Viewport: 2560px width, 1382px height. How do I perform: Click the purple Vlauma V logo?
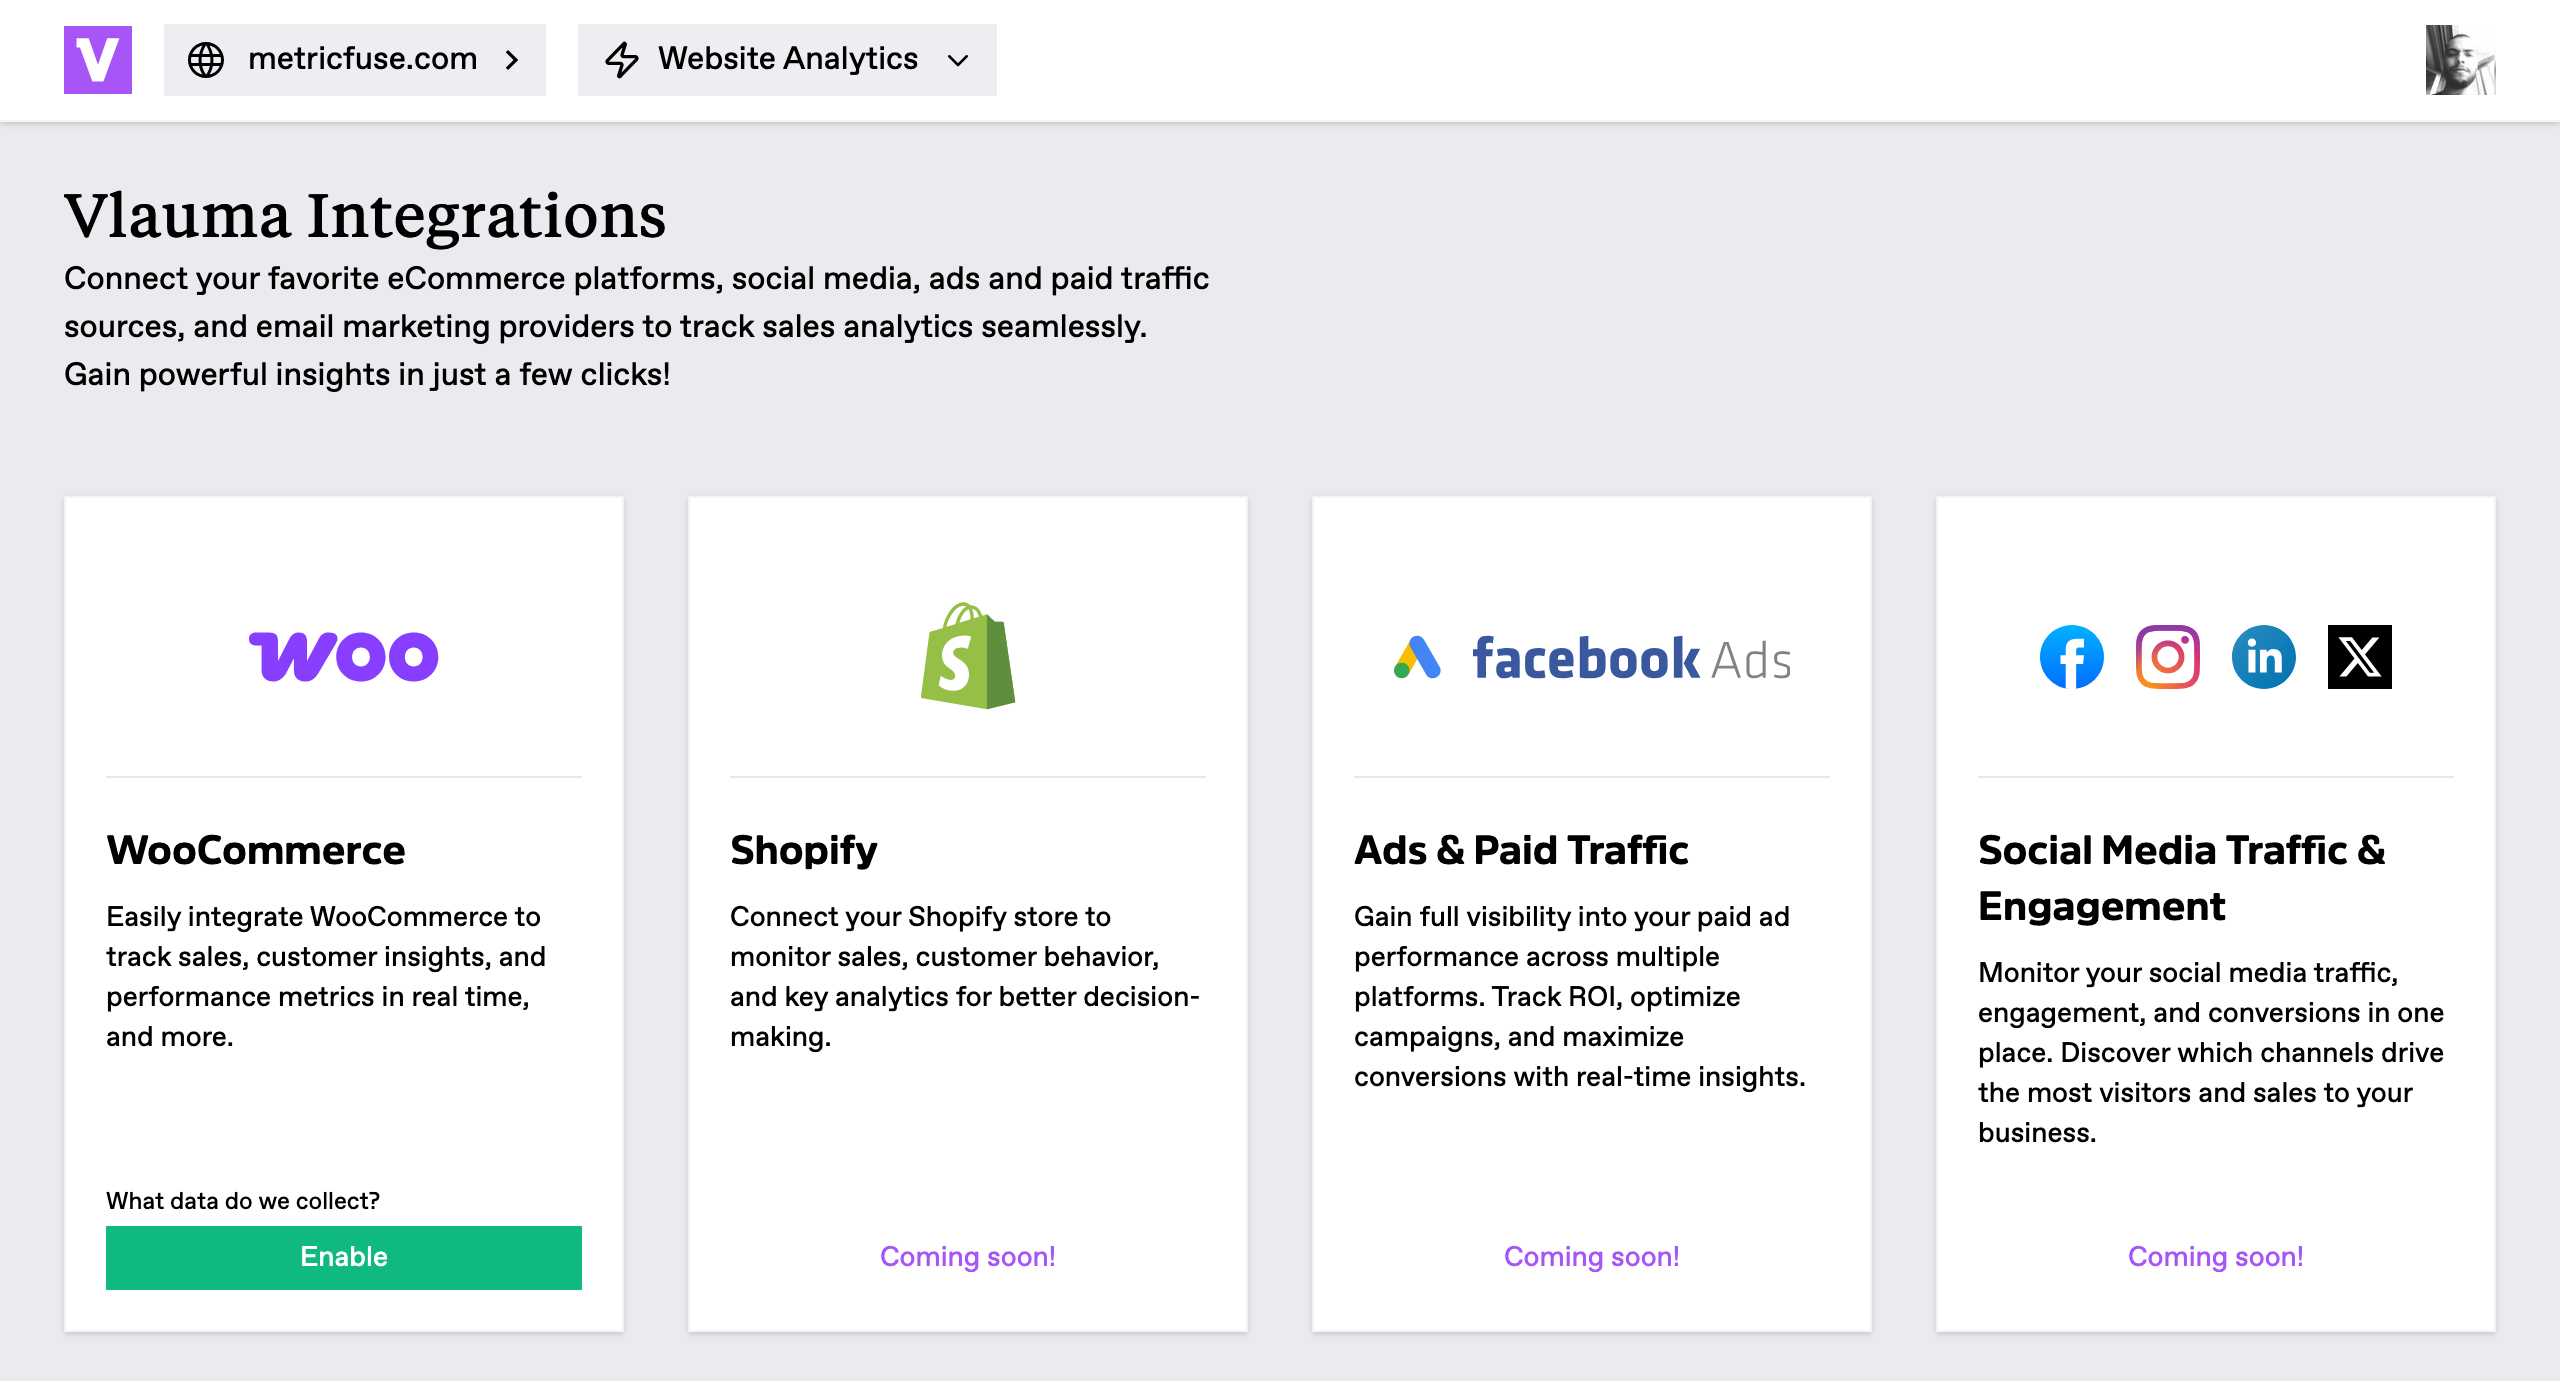coord(98,60)
